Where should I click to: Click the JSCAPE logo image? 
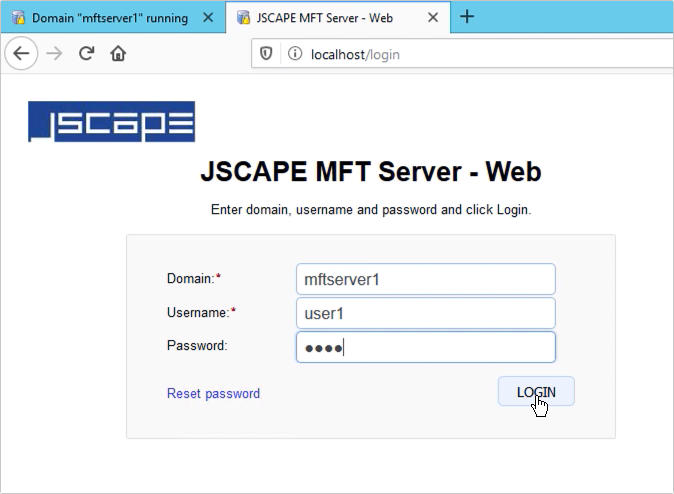[111, 123]
